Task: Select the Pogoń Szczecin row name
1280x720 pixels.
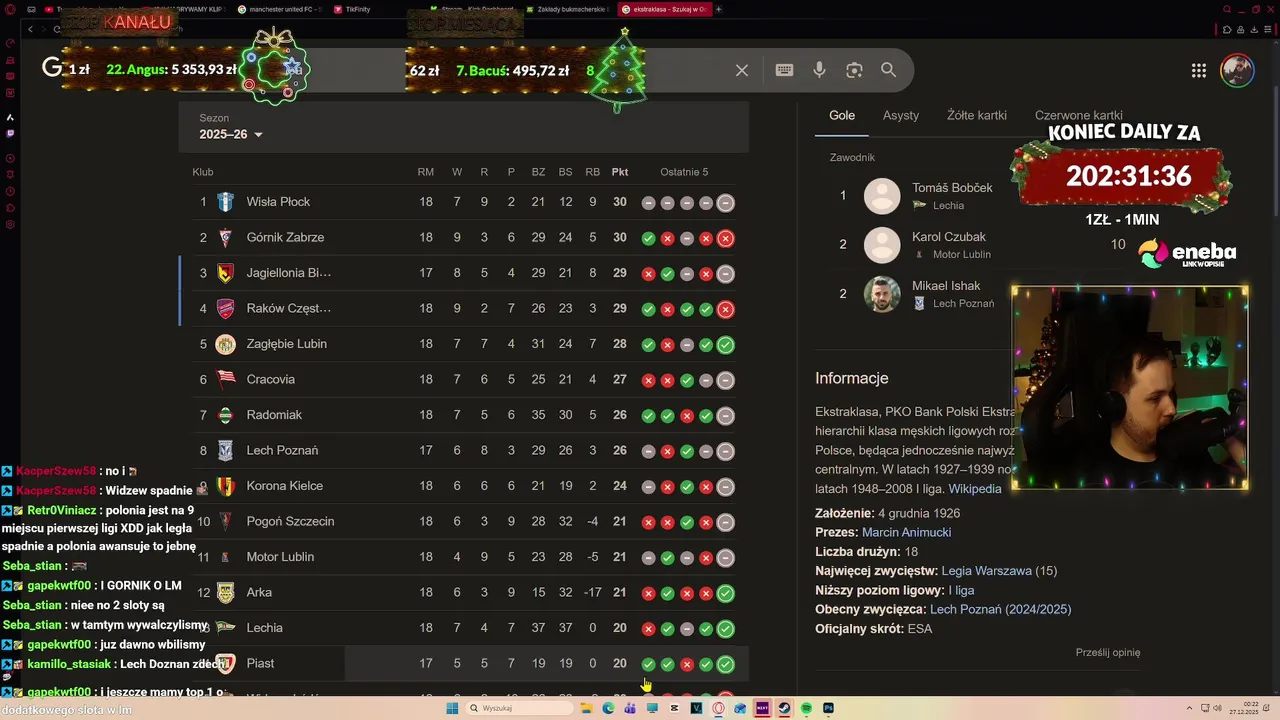Action: 290,522
